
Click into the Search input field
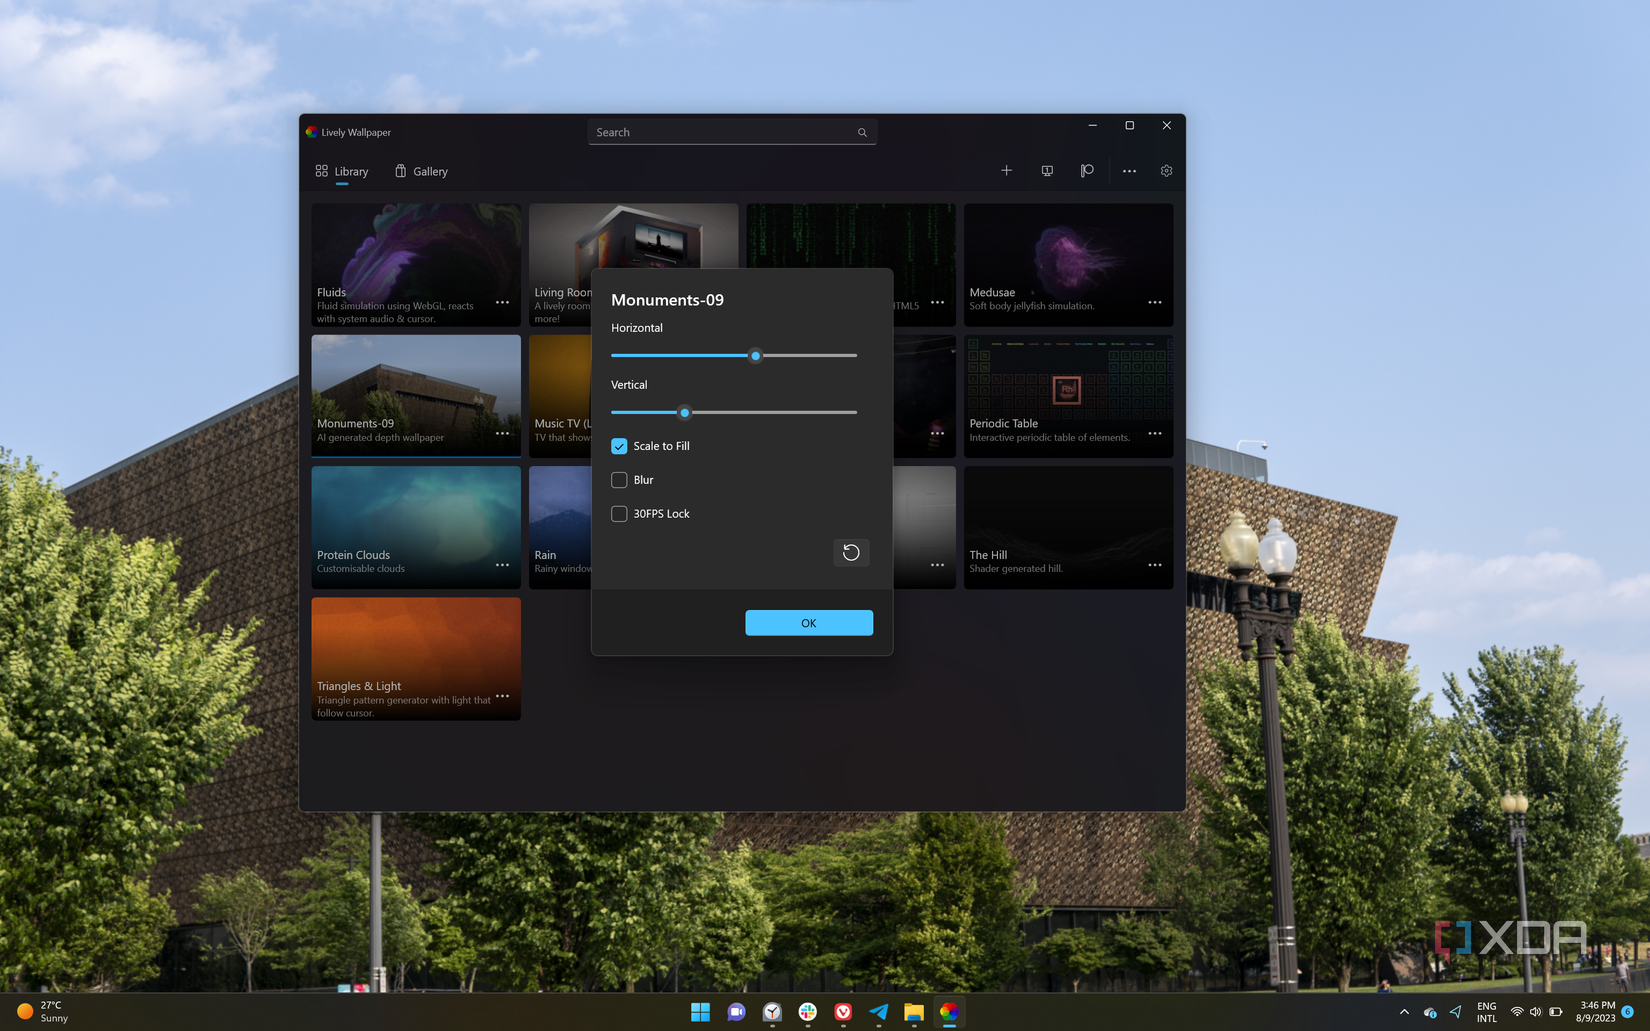click(720, 133)
